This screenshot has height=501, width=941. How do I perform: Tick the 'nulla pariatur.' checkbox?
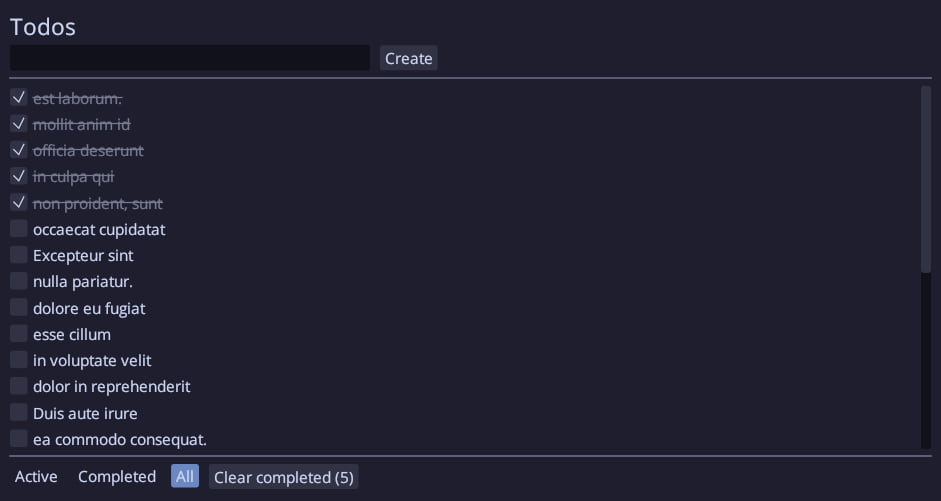pos(19,281)
